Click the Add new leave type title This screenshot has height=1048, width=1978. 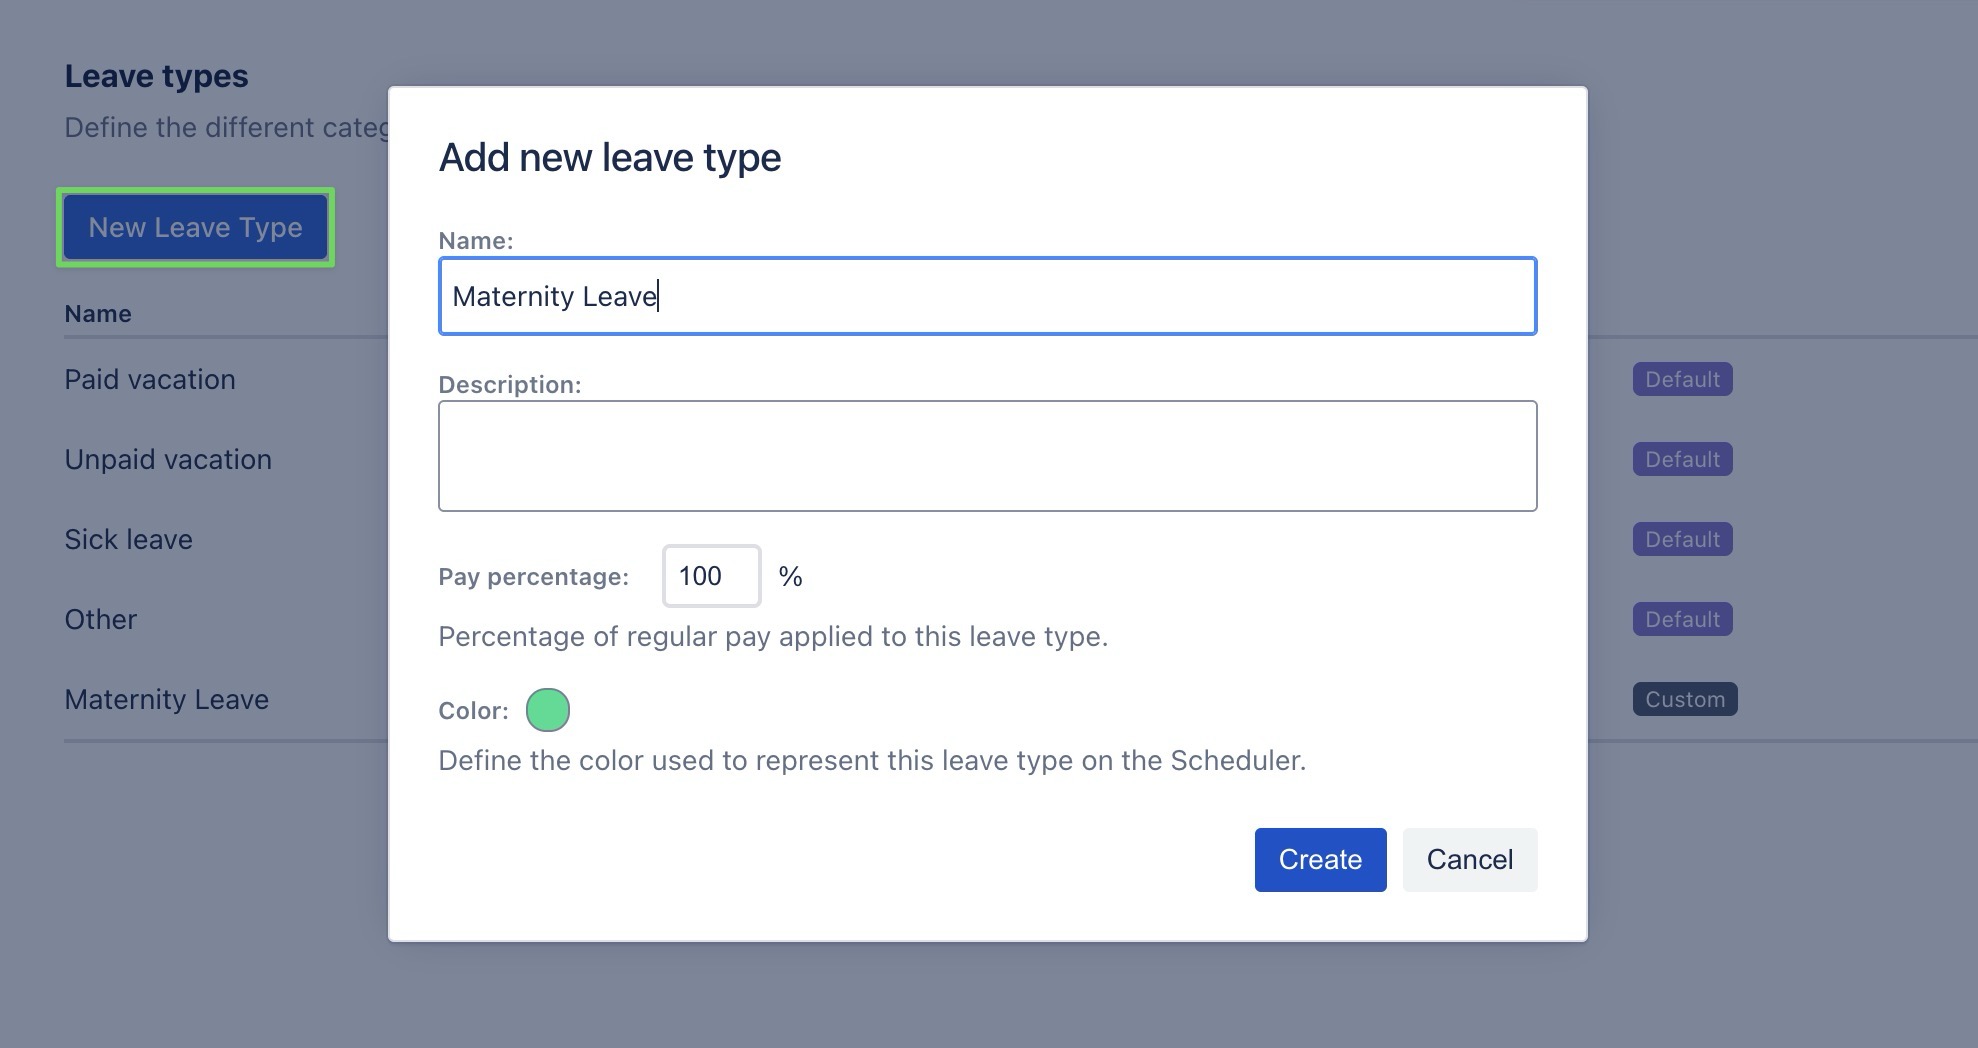pyautogui.click(x=609, y=158)
